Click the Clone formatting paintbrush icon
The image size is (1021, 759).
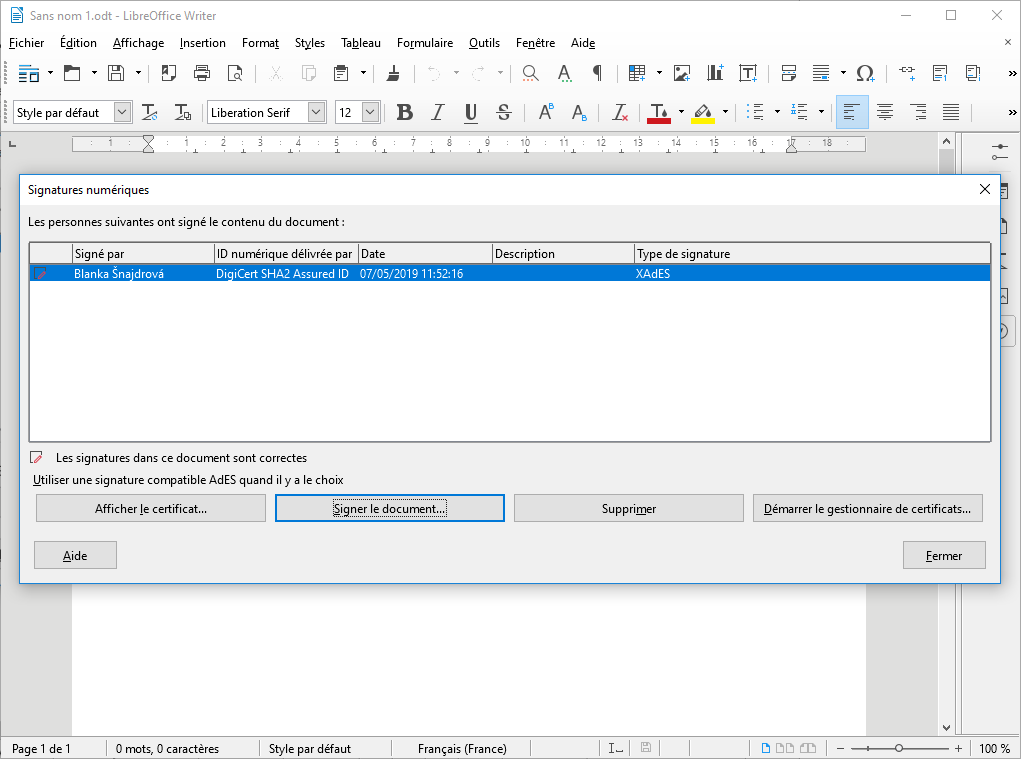click(x=393, y=73)
